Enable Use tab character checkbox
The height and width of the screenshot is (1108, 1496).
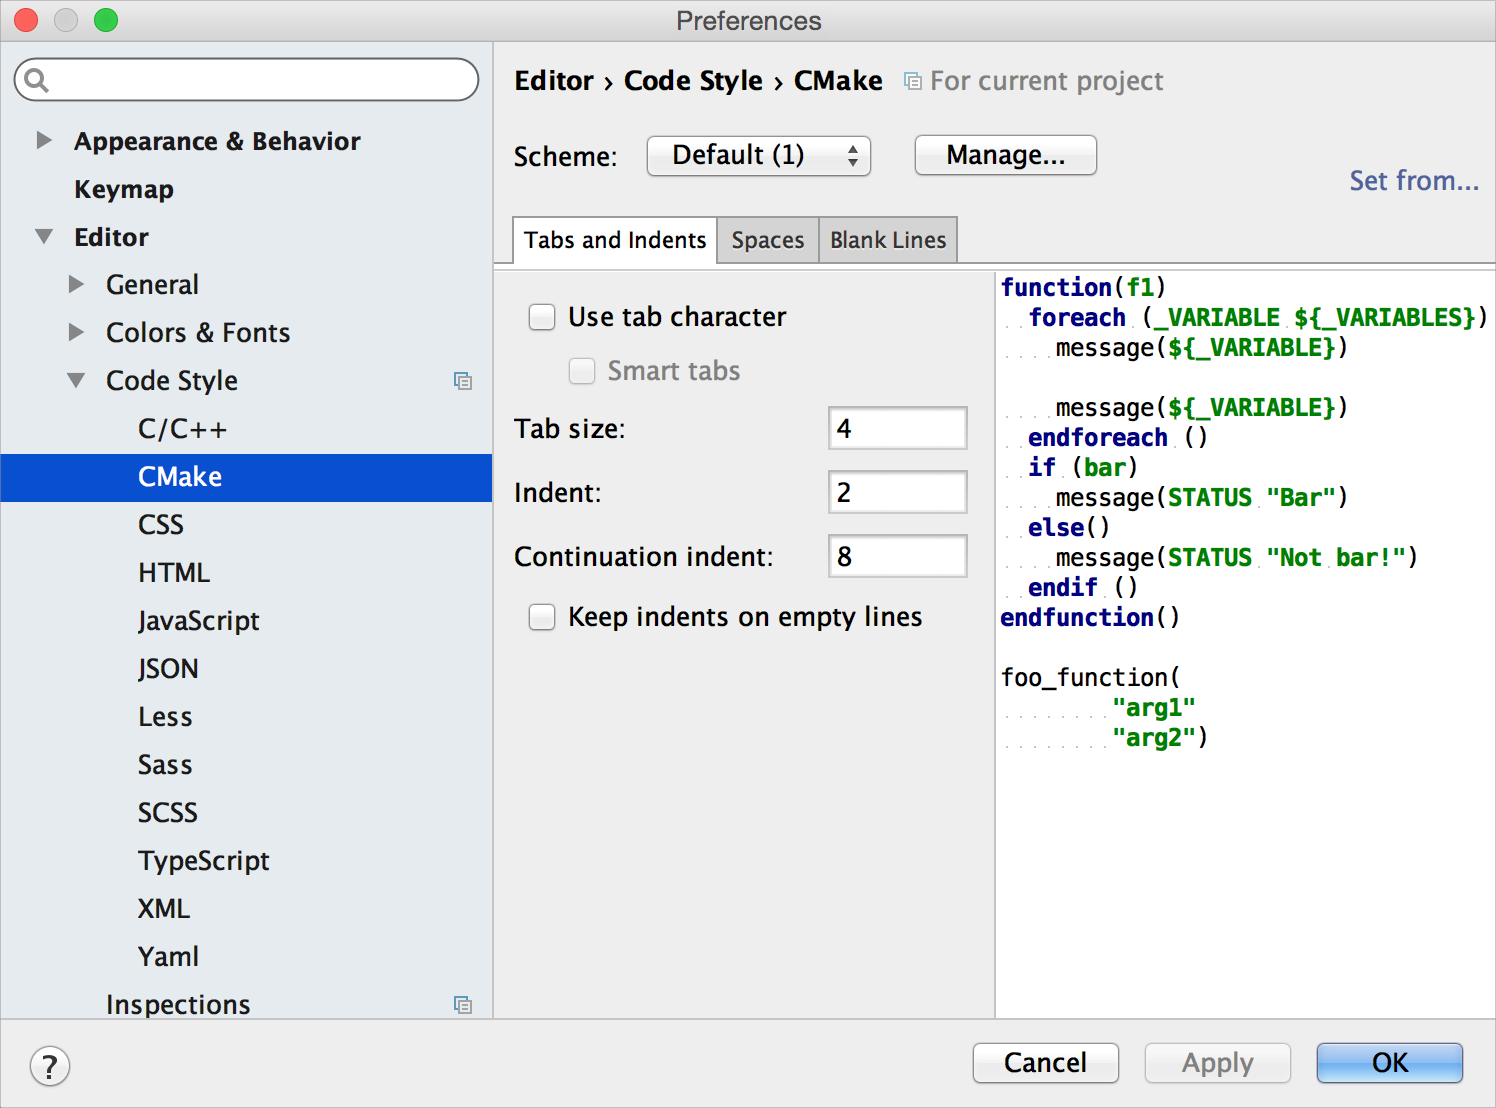coord(542,317)
